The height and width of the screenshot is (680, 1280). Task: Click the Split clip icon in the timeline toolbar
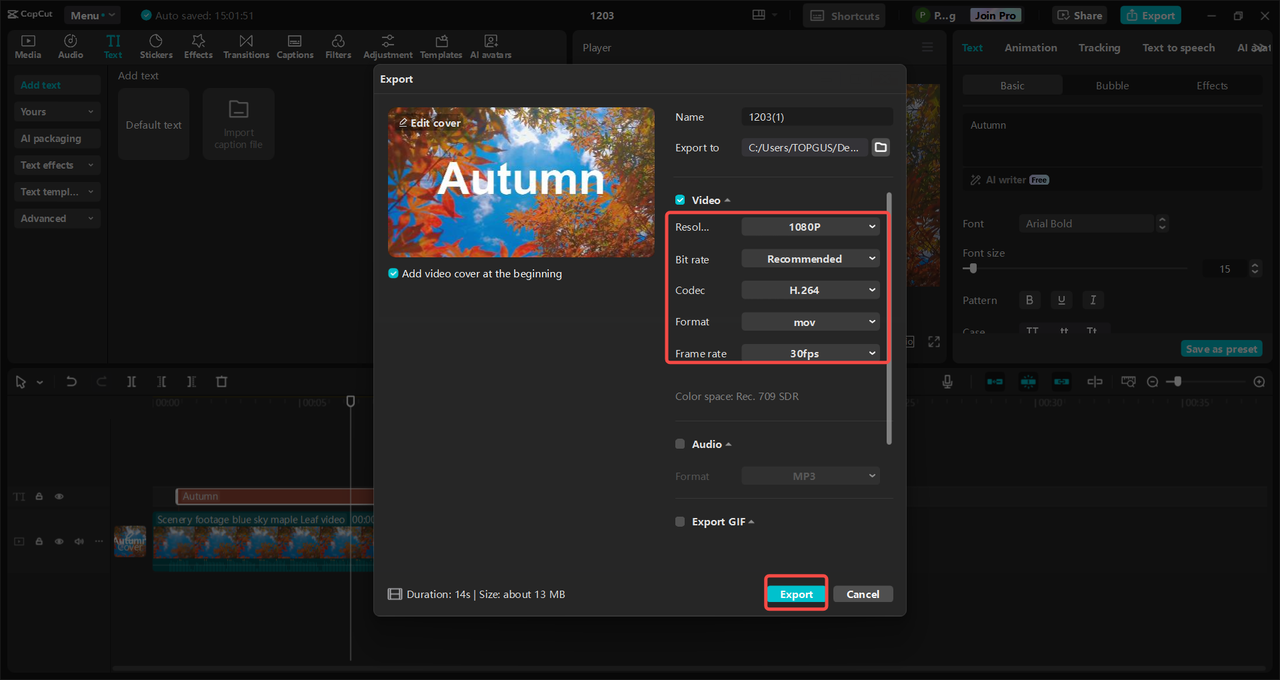click(131, 382)
